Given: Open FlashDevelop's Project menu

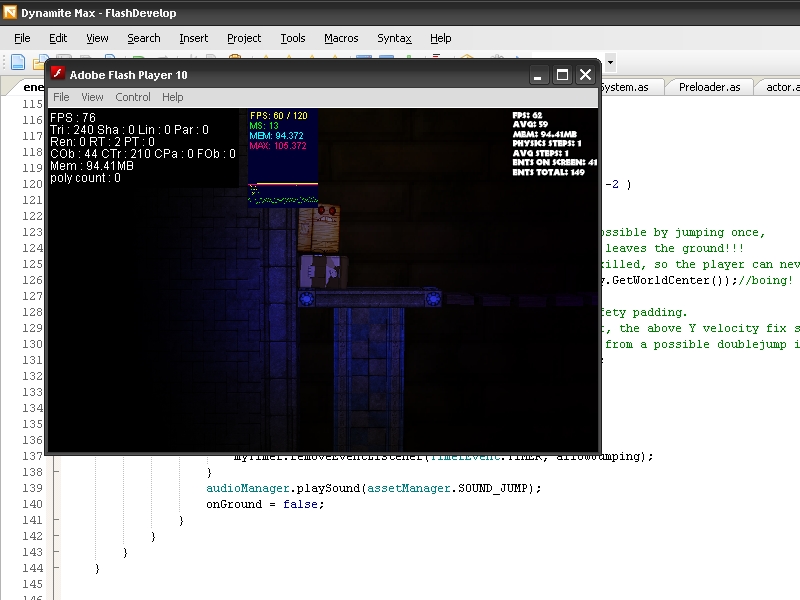Looking at the screenshot, I should [244, 38].
